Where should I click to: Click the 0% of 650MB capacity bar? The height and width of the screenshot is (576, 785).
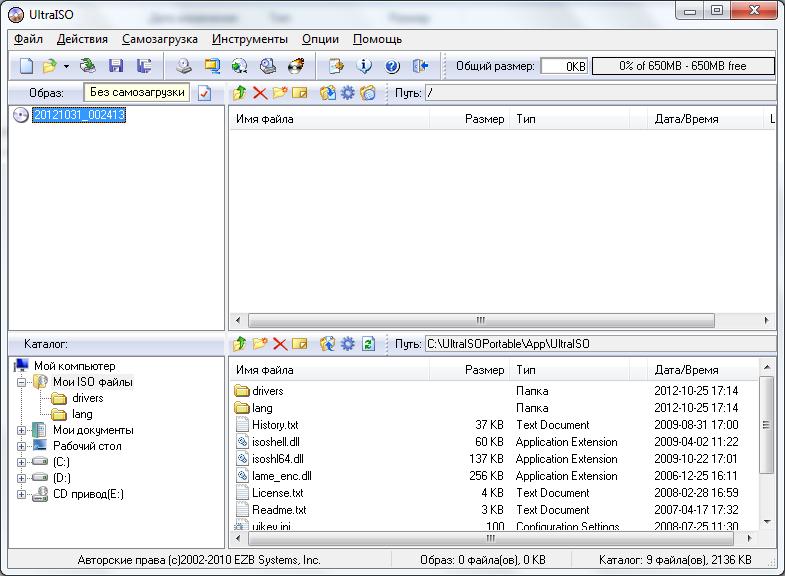683,66
